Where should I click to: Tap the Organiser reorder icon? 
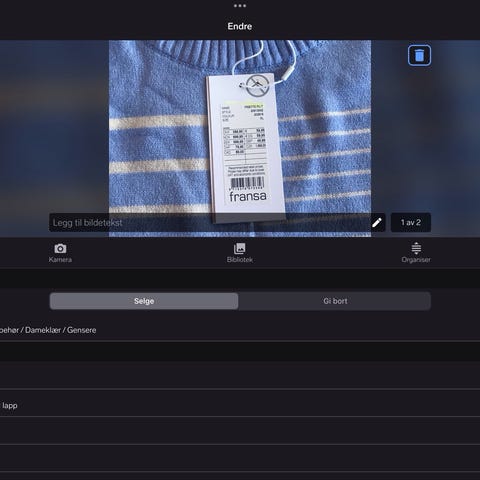coord(416,248)
